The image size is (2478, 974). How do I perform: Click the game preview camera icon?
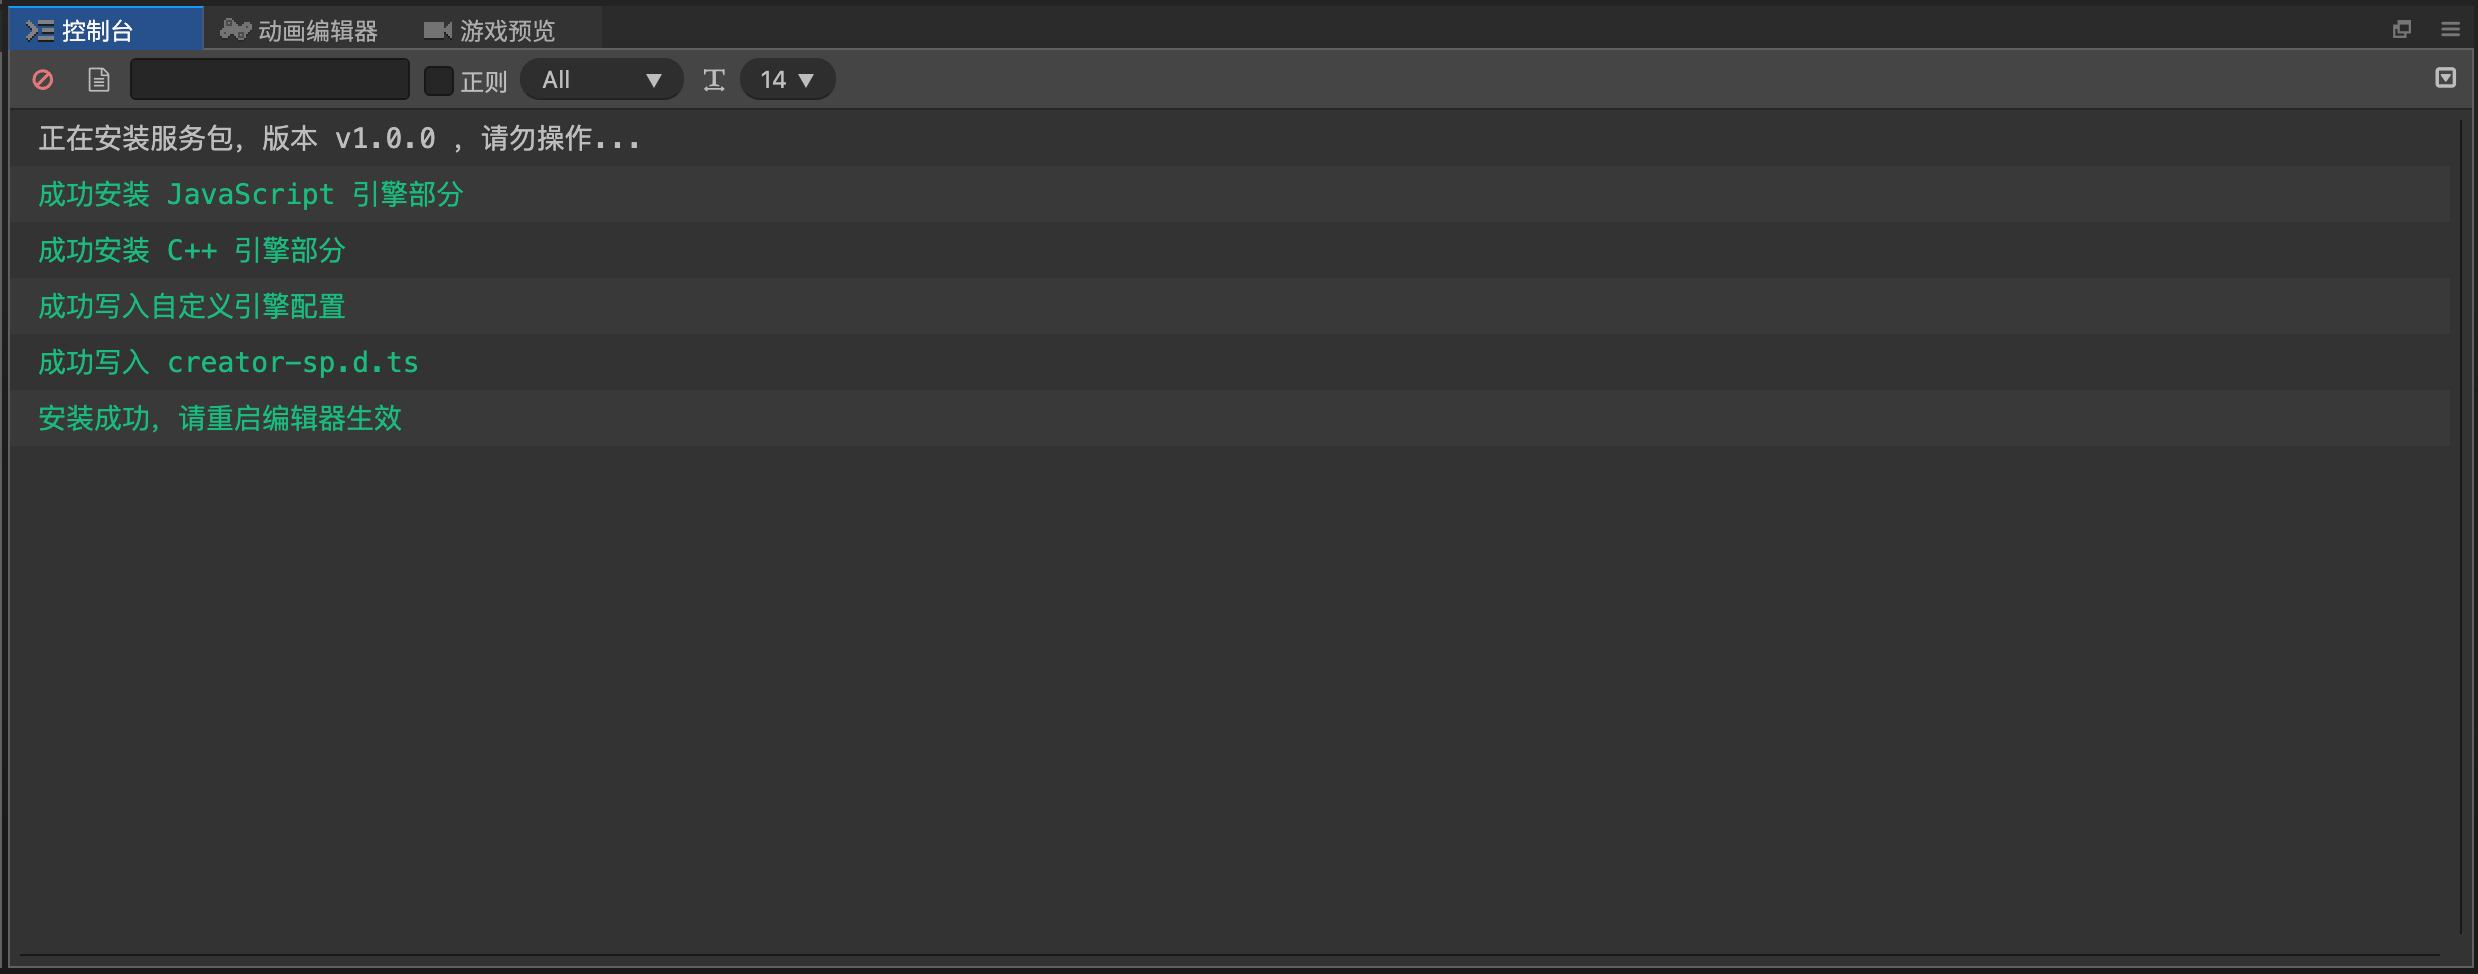(437, 30)
